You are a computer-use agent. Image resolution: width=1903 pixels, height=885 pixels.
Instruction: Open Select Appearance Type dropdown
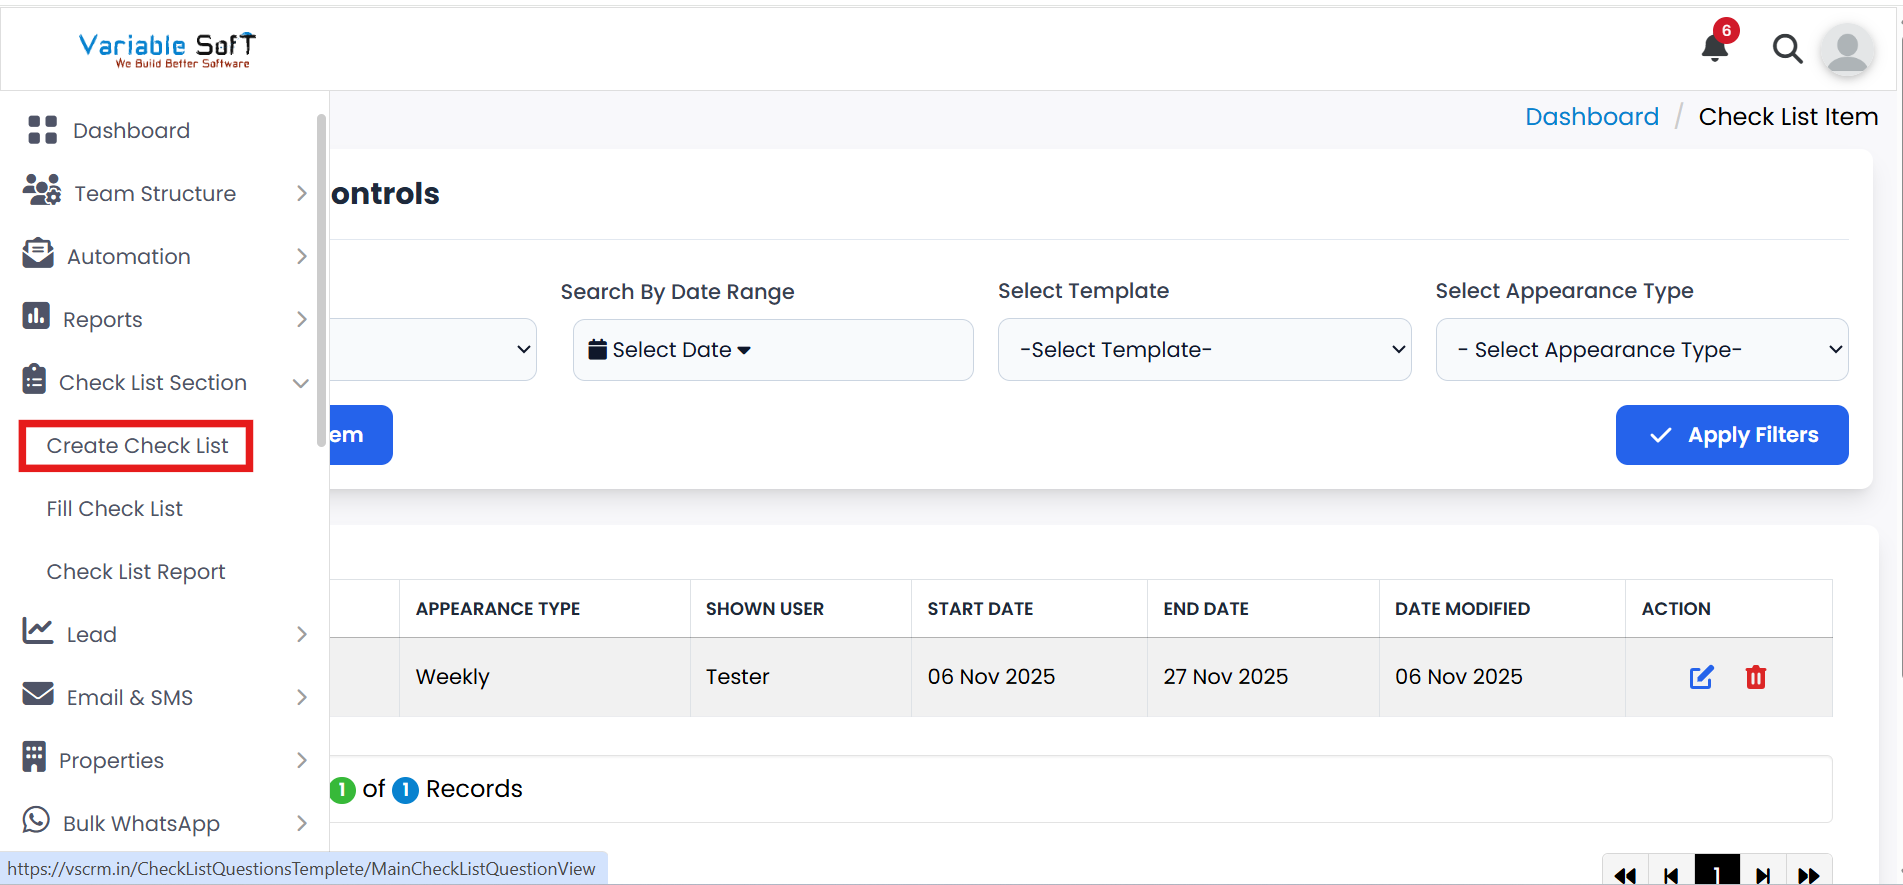[x=1641, y=350]
